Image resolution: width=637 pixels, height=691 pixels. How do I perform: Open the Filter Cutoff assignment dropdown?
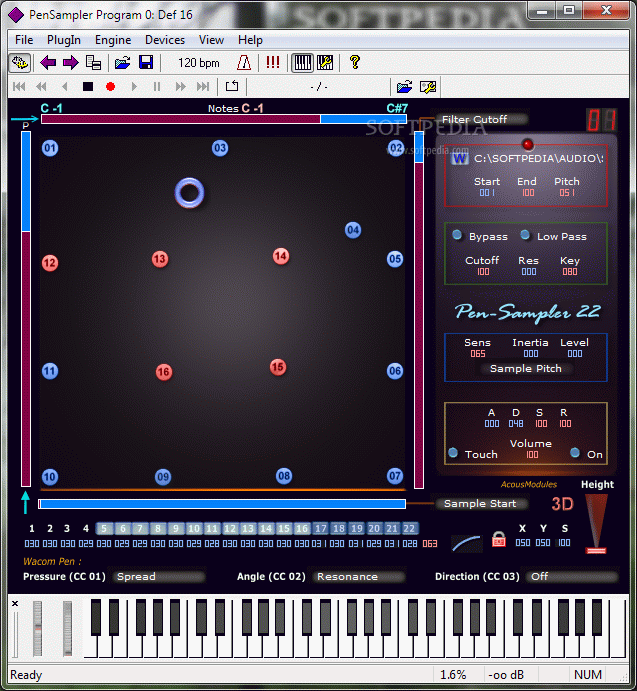[x=482, y=119]
